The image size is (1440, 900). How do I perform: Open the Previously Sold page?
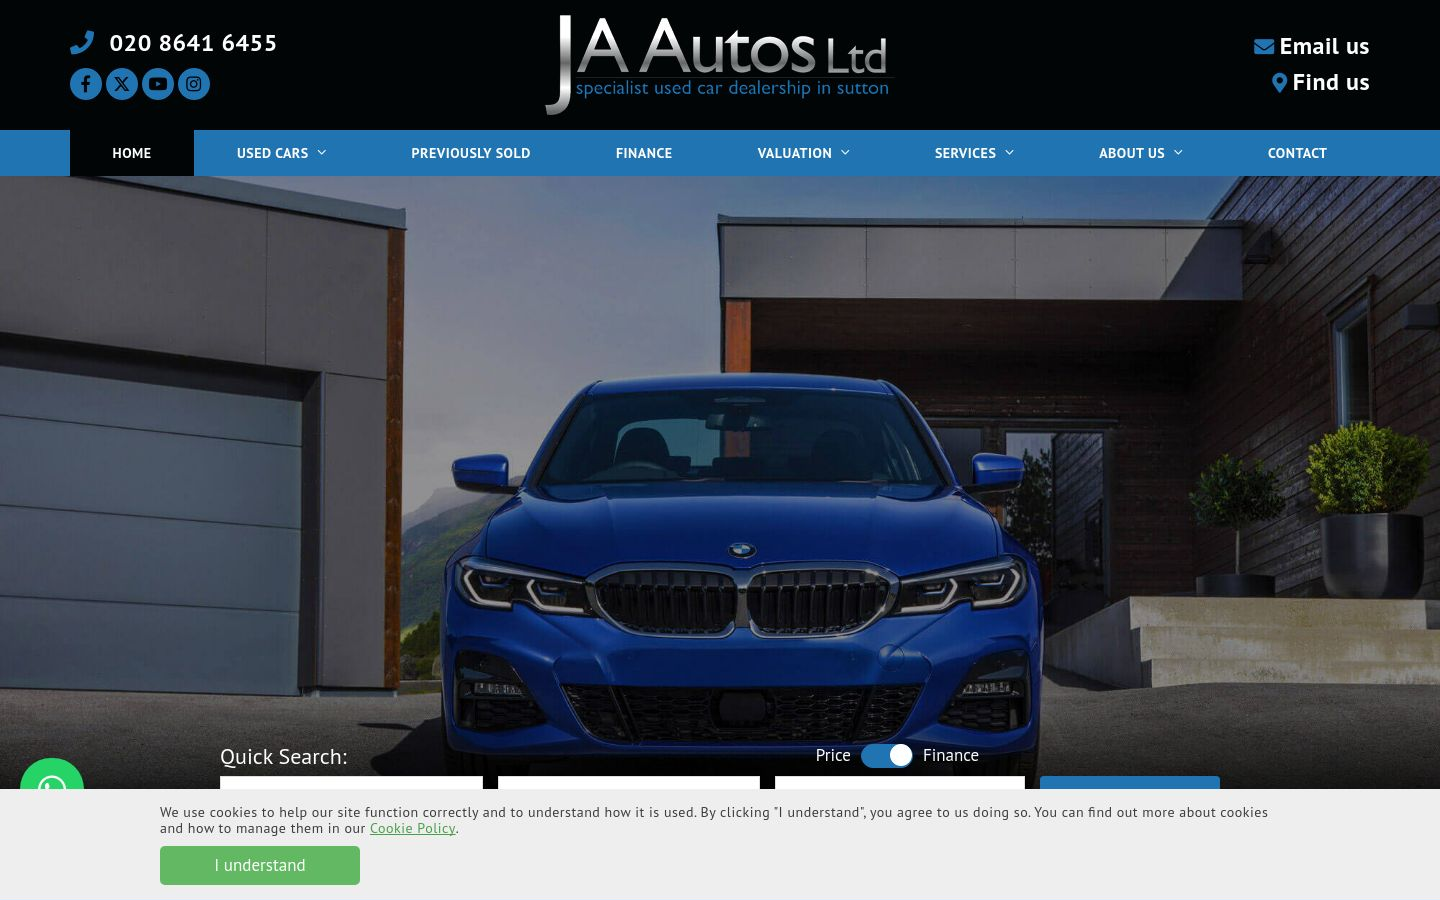tap(471, 153)
